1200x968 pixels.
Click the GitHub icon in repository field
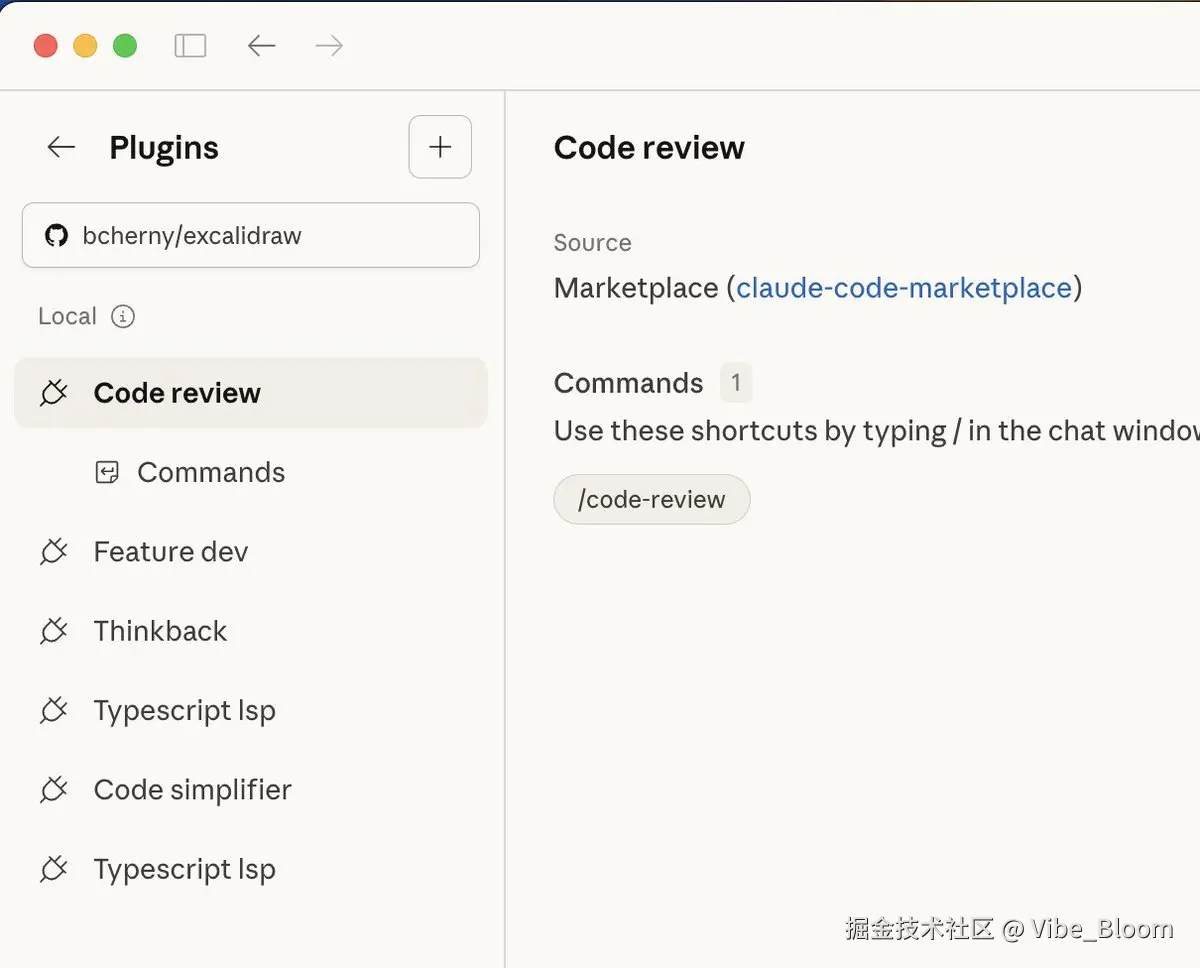click(x=56, y=236)
